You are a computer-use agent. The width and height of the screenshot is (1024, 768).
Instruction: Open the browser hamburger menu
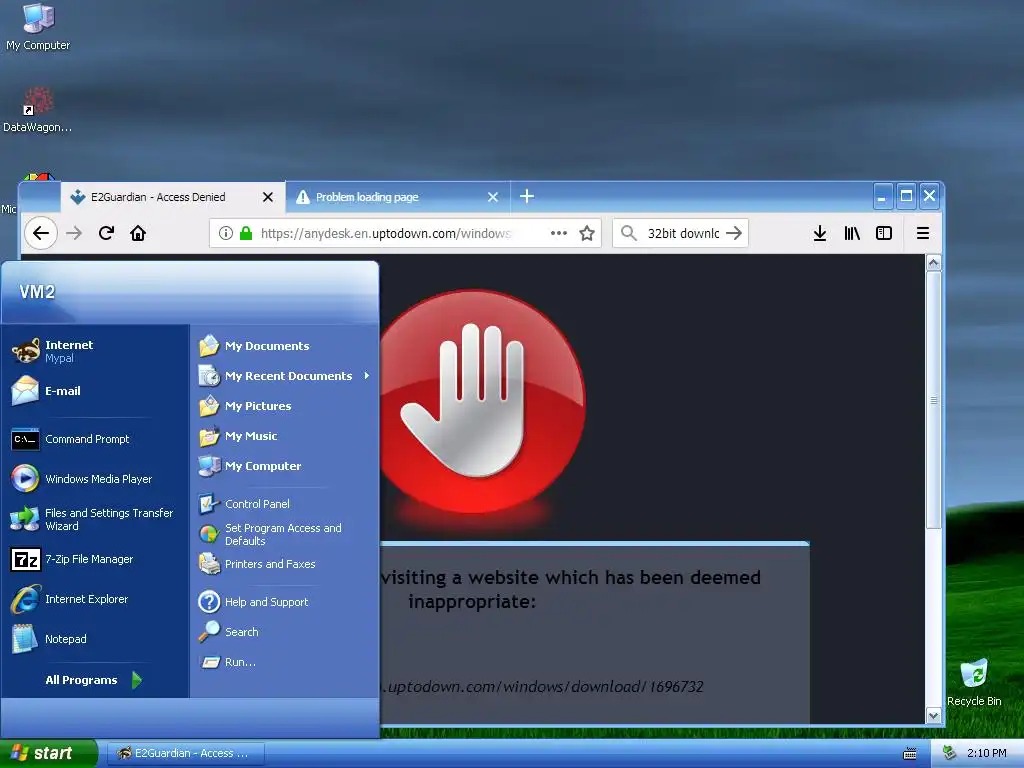point(923,233)
